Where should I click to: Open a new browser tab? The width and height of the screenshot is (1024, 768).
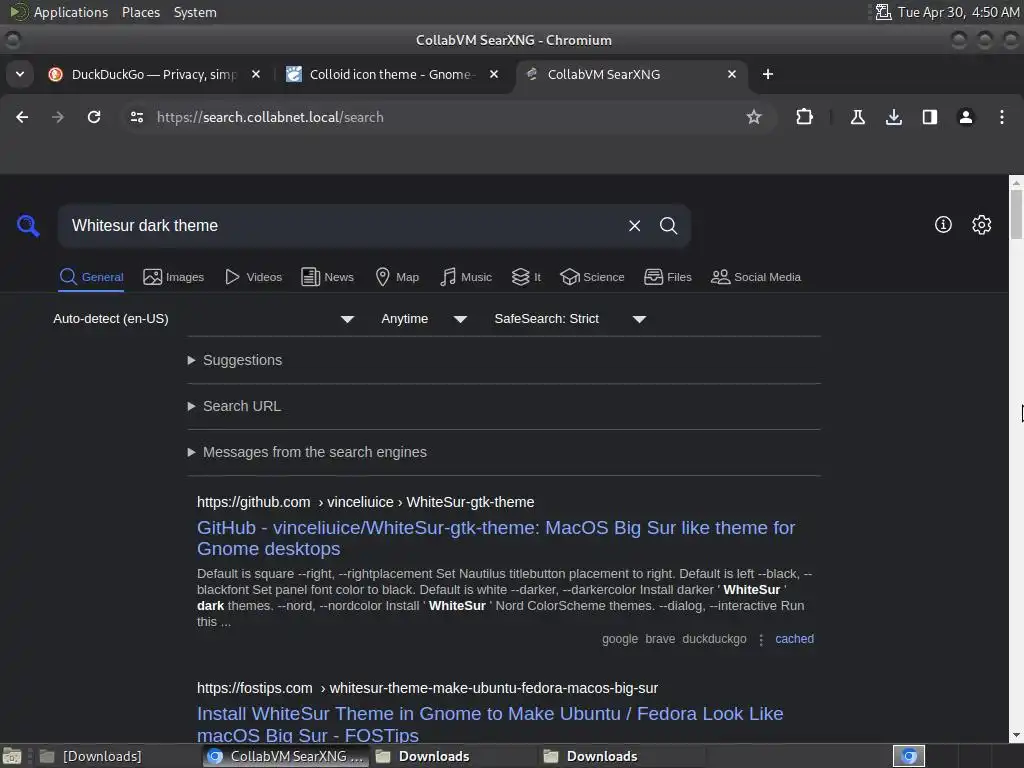click(768, 74)
